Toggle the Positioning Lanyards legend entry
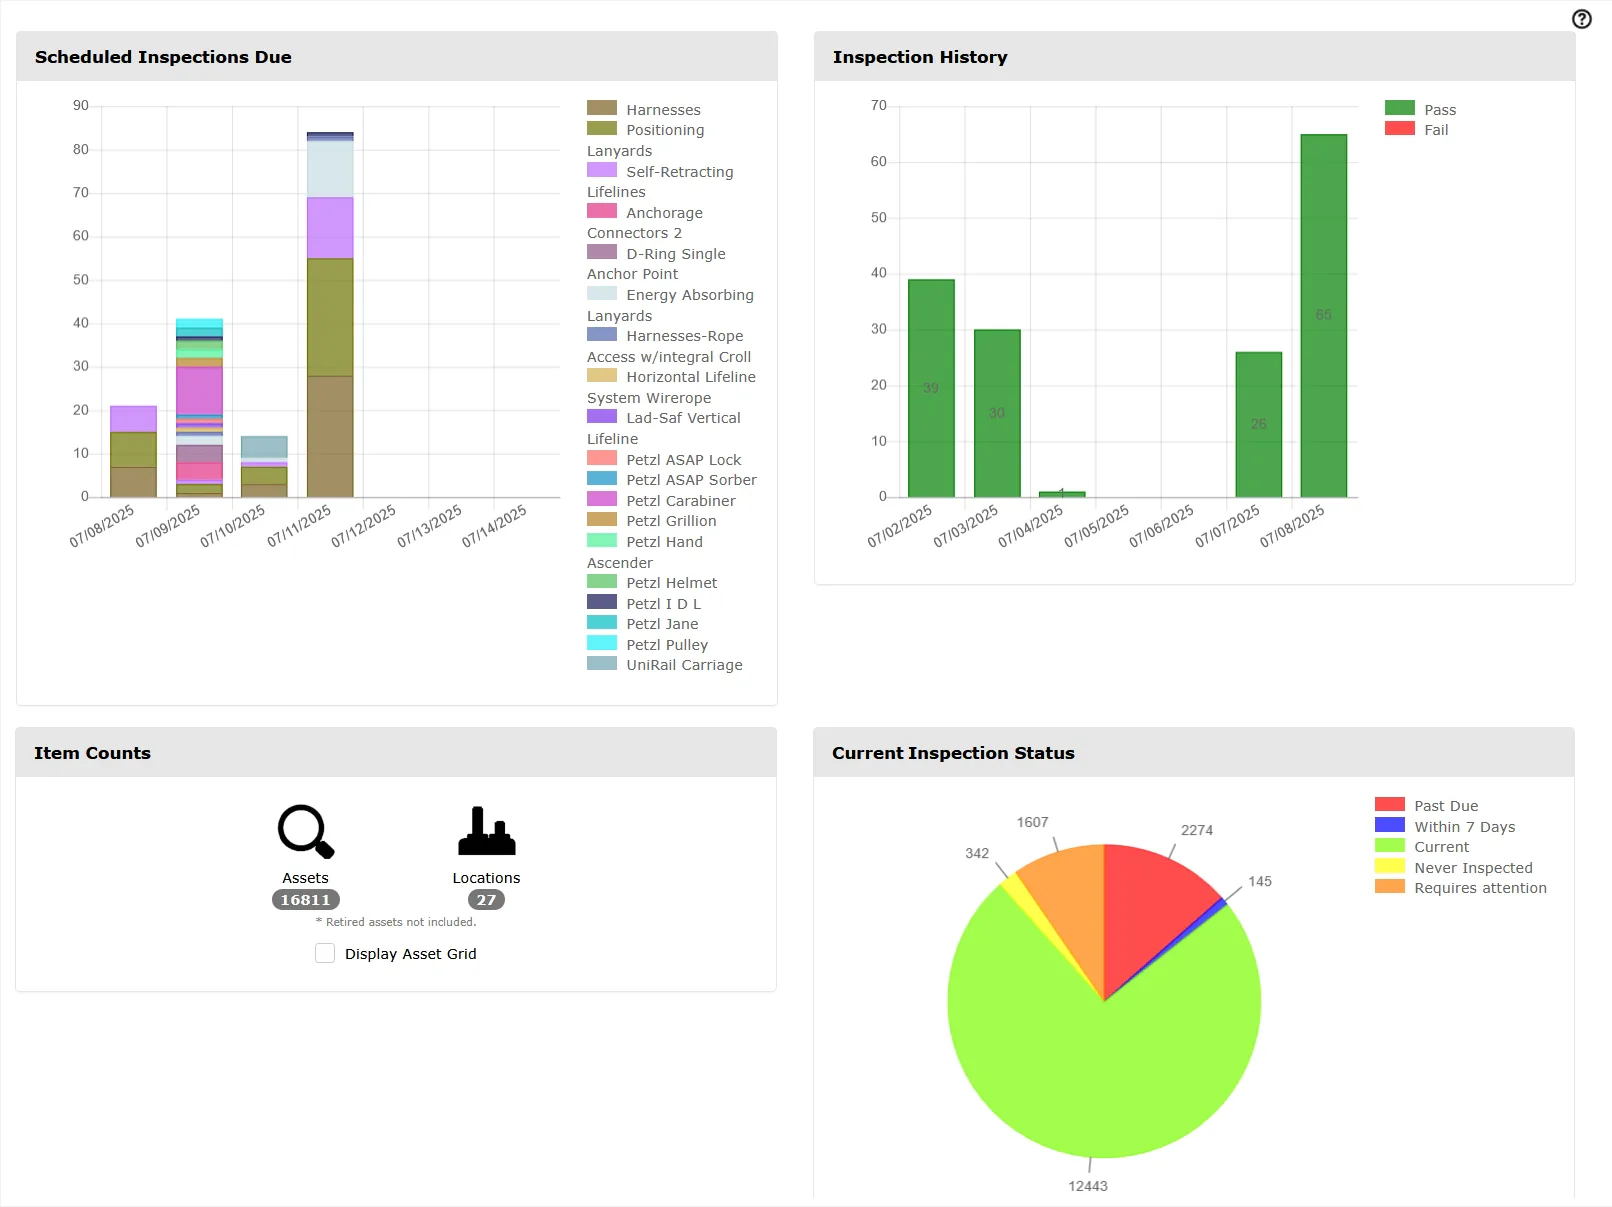 coord(646,140)
